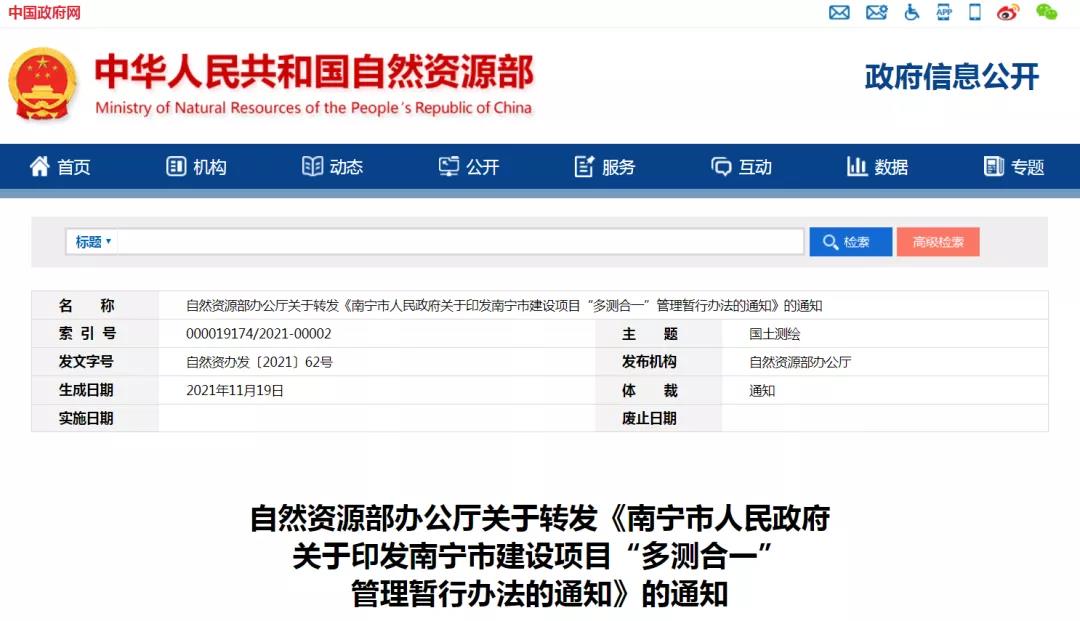Click the 互动 interaction speech-bubble icon
This screenshot has width=1080, height=621.
tap(719, 167)
